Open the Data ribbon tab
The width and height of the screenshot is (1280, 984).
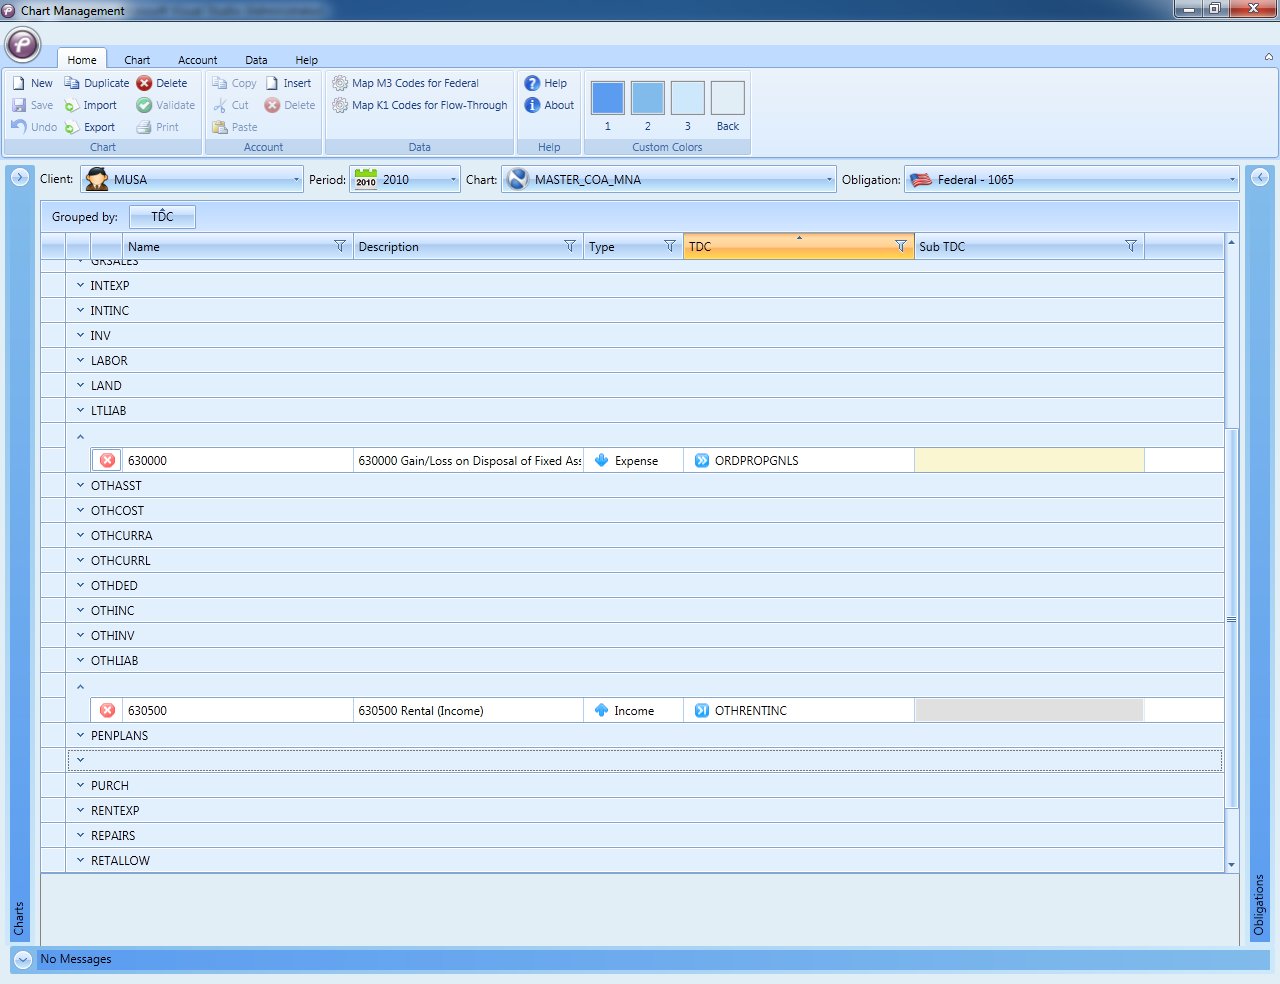click(x=256, y=60)
